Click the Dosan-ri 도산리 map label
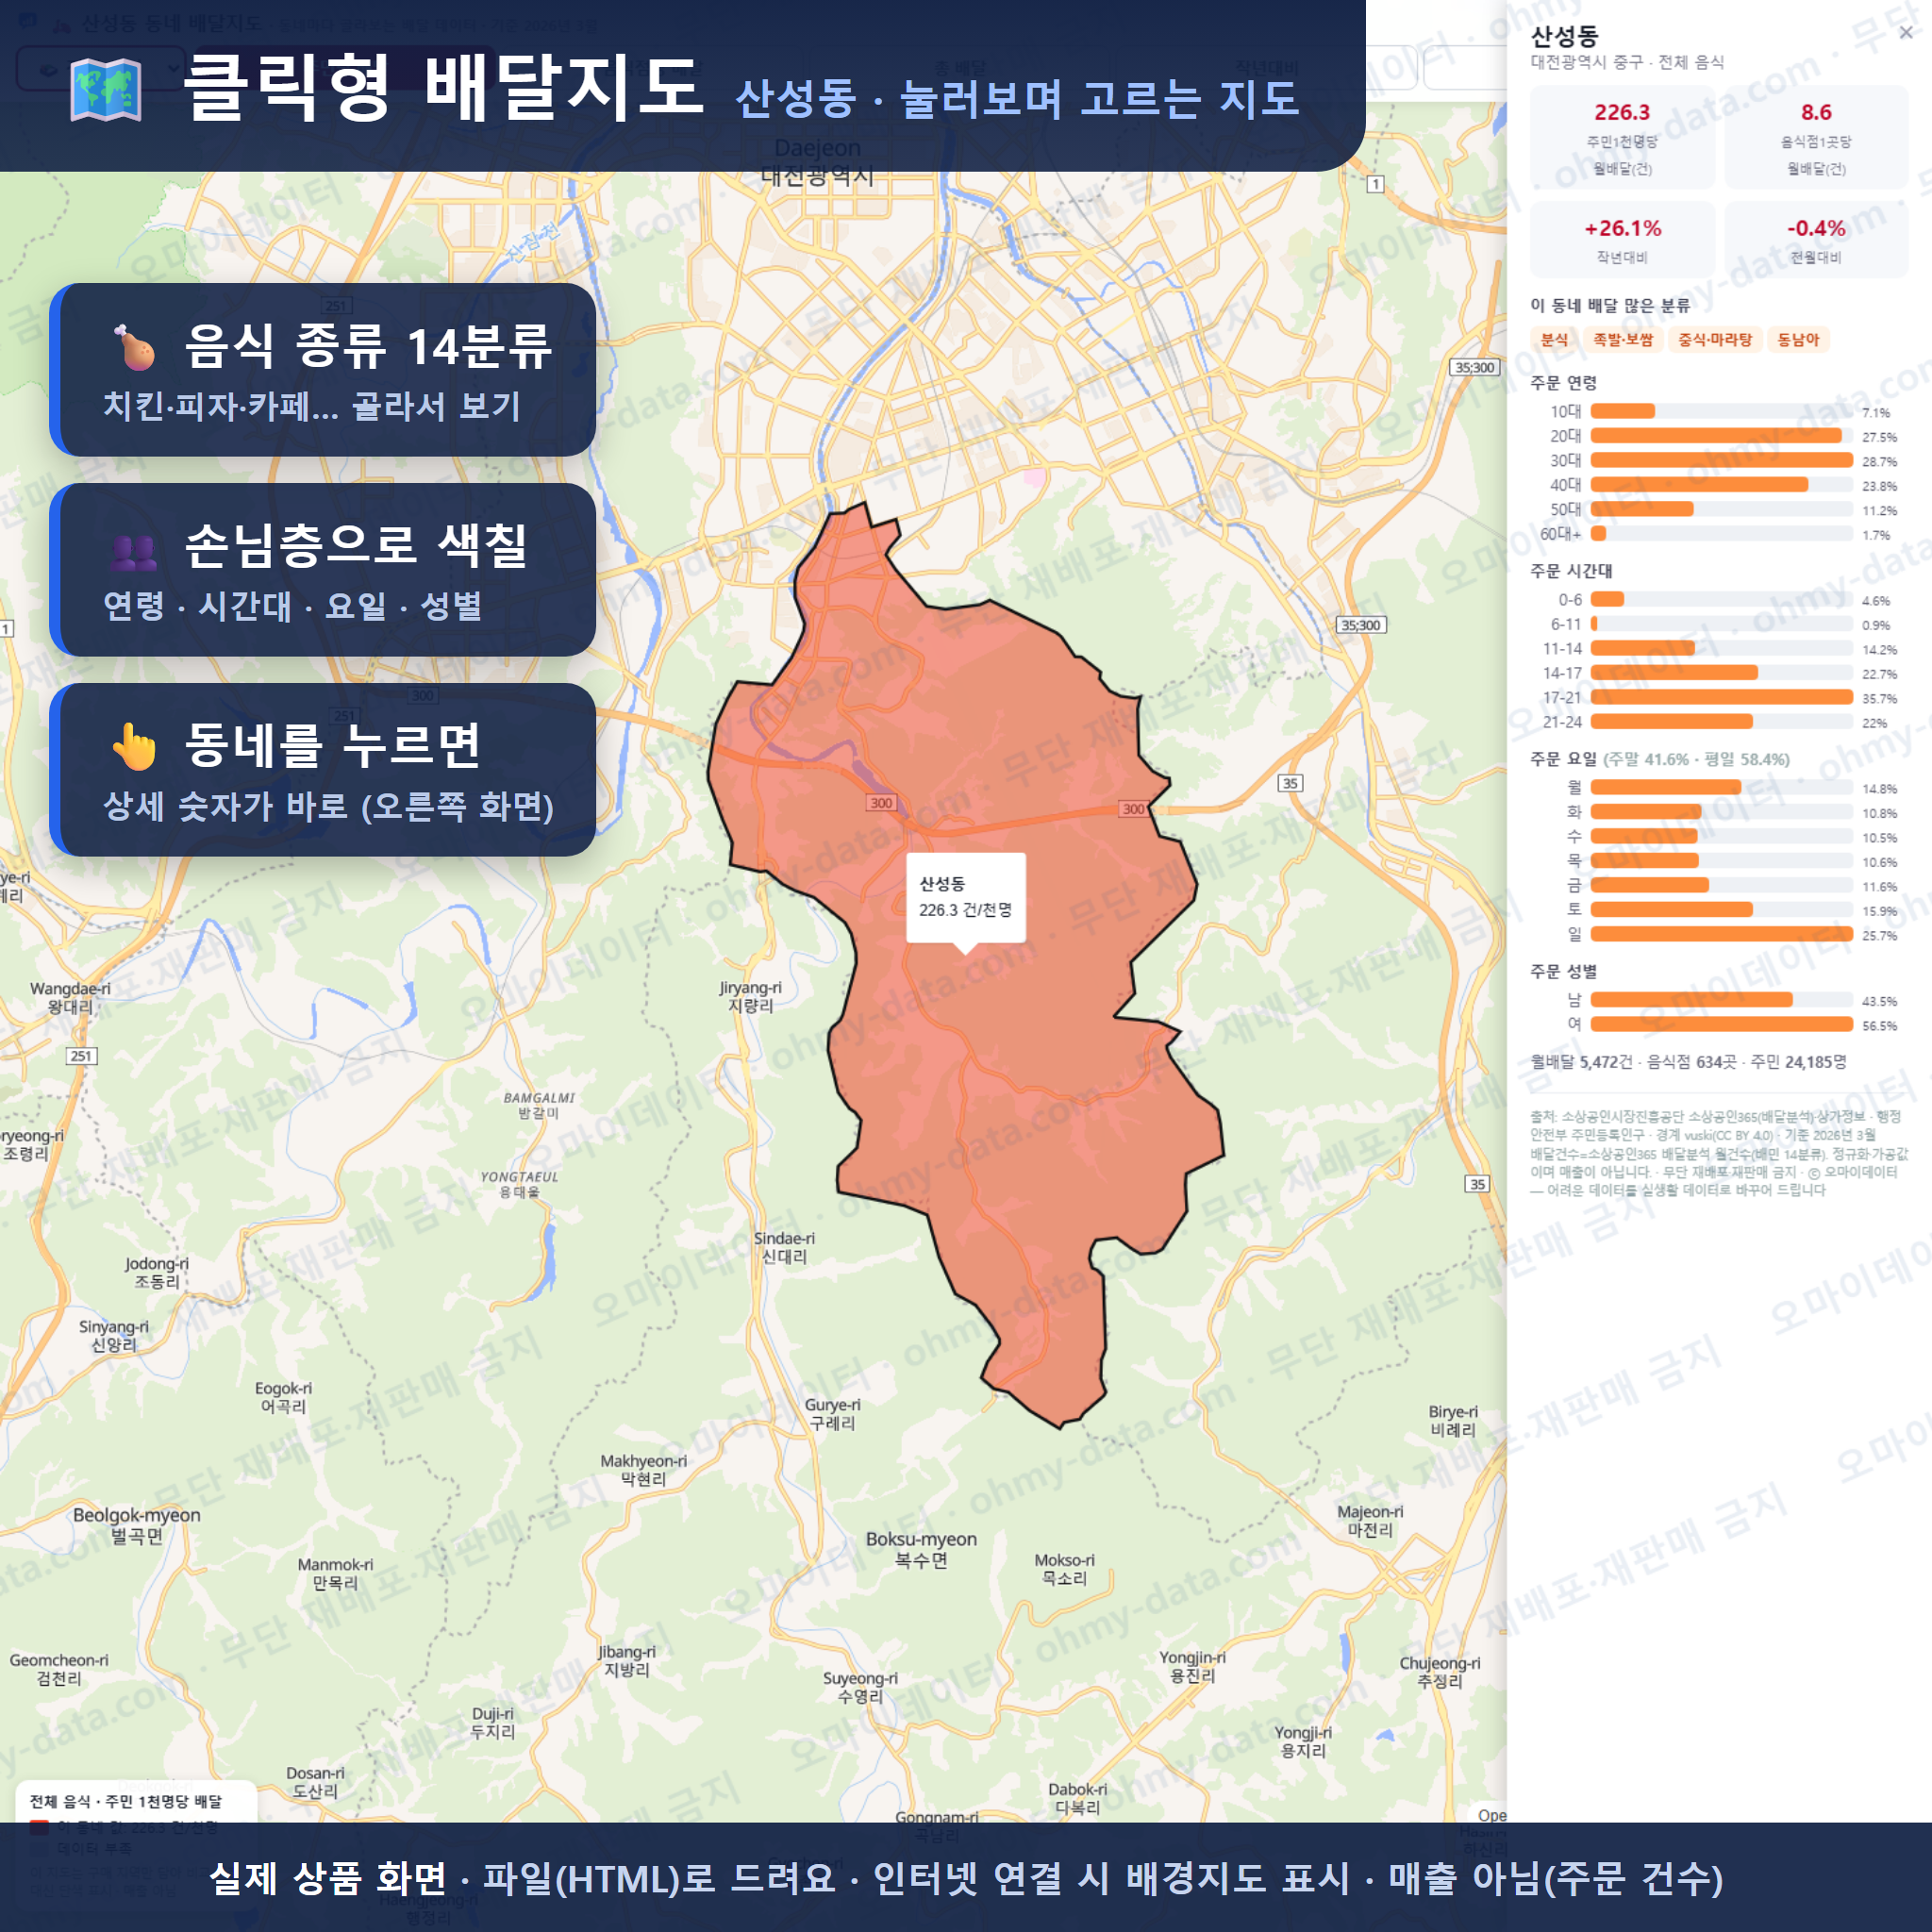 pos(315,1783)
